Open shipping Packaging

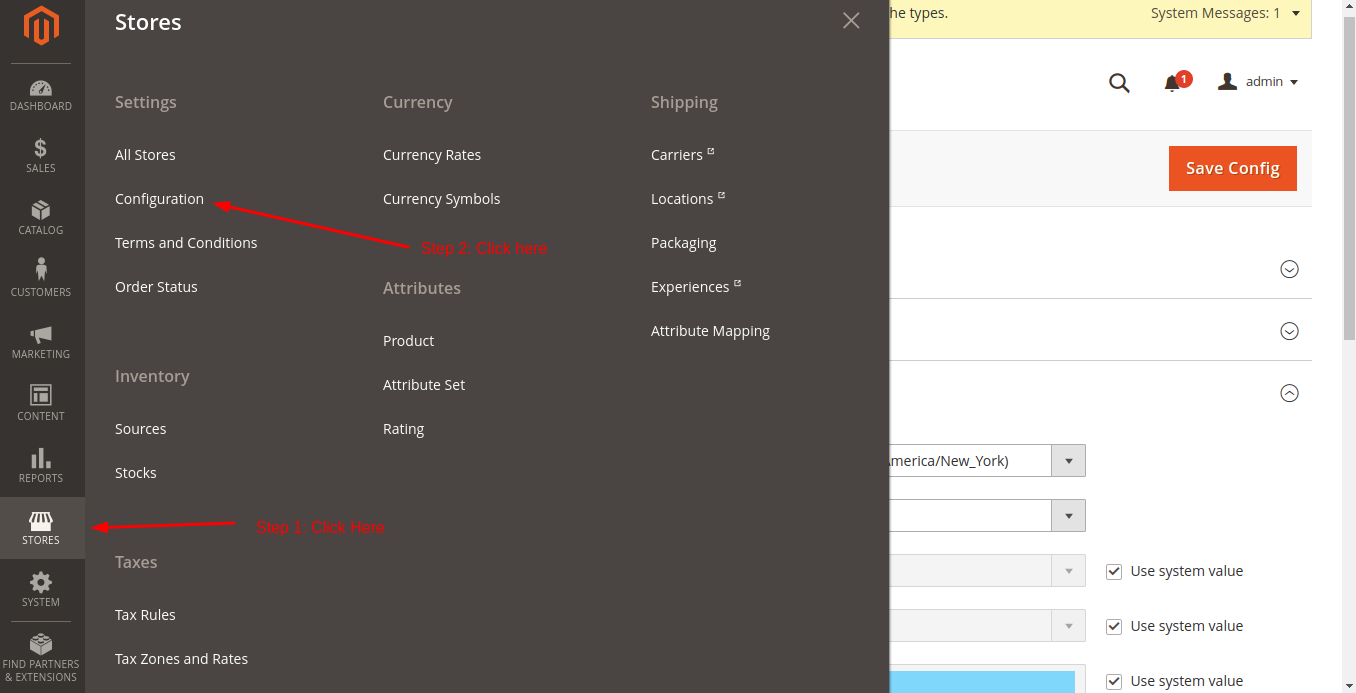point(683,243)
